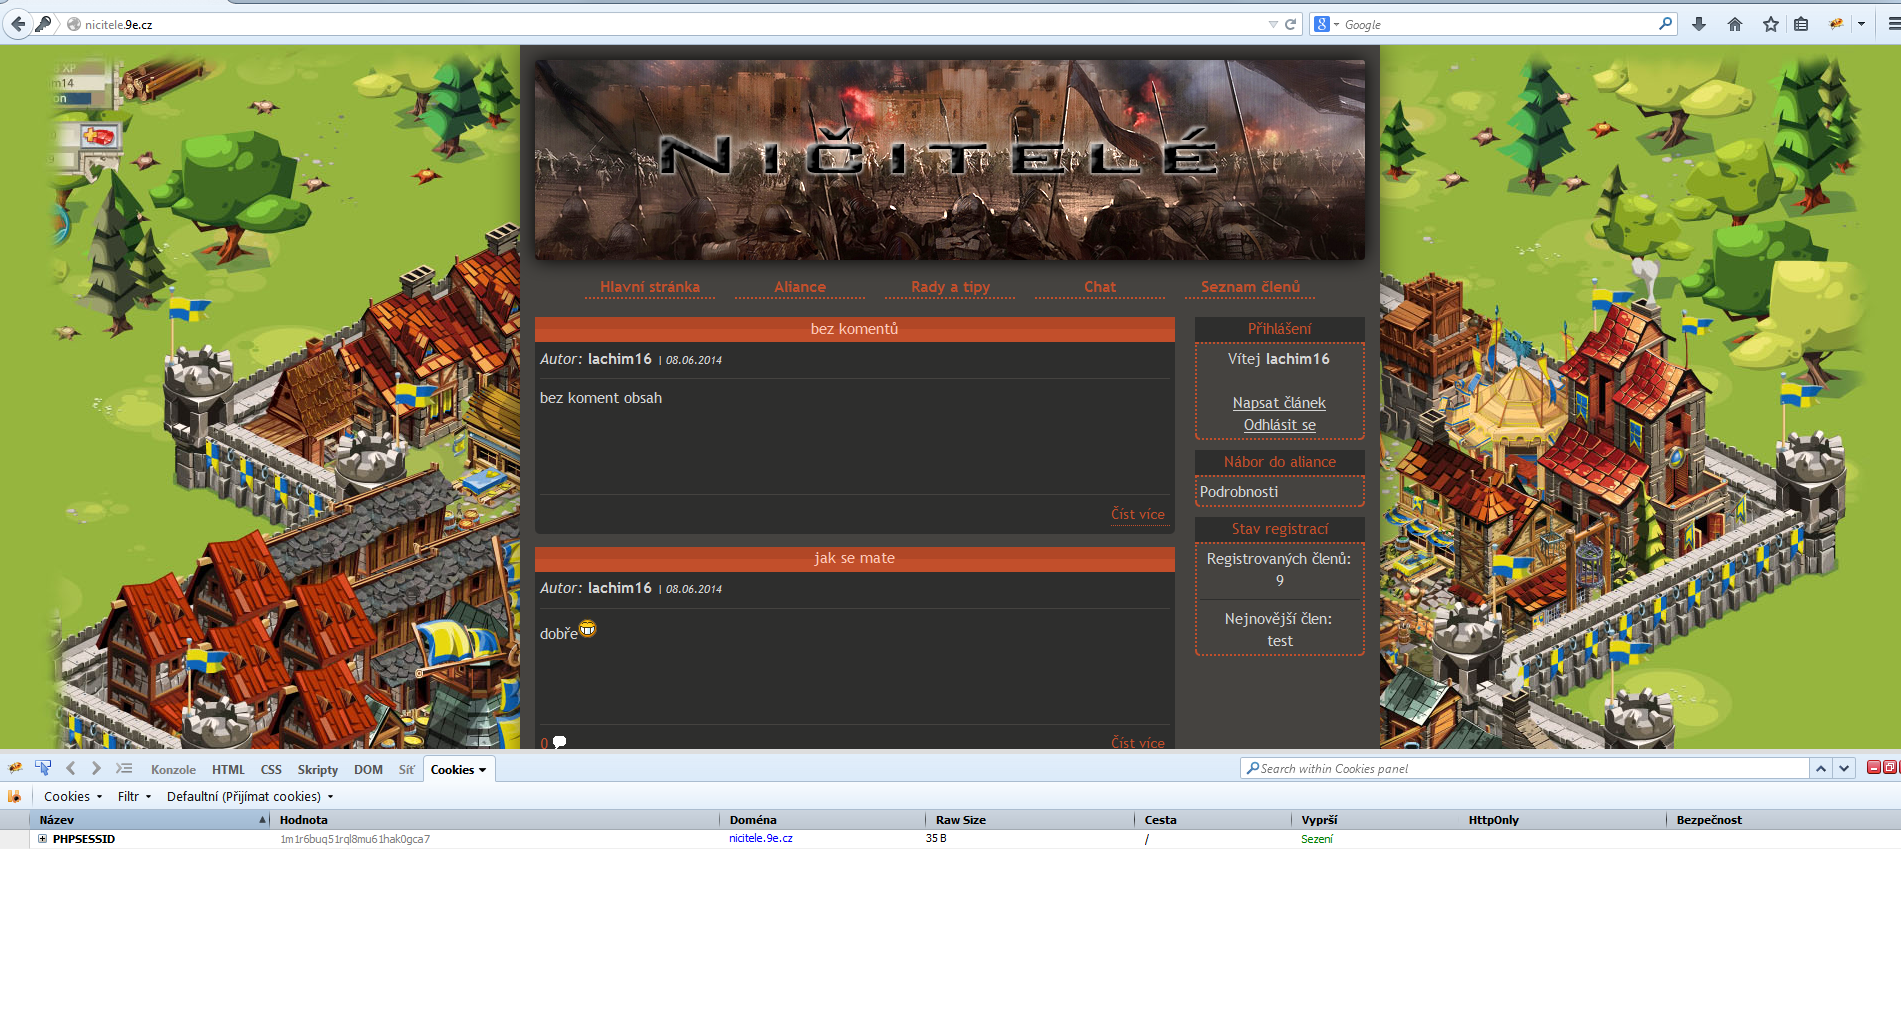
Task: Switch to the HTML tab
Action: tap(228, 770)
